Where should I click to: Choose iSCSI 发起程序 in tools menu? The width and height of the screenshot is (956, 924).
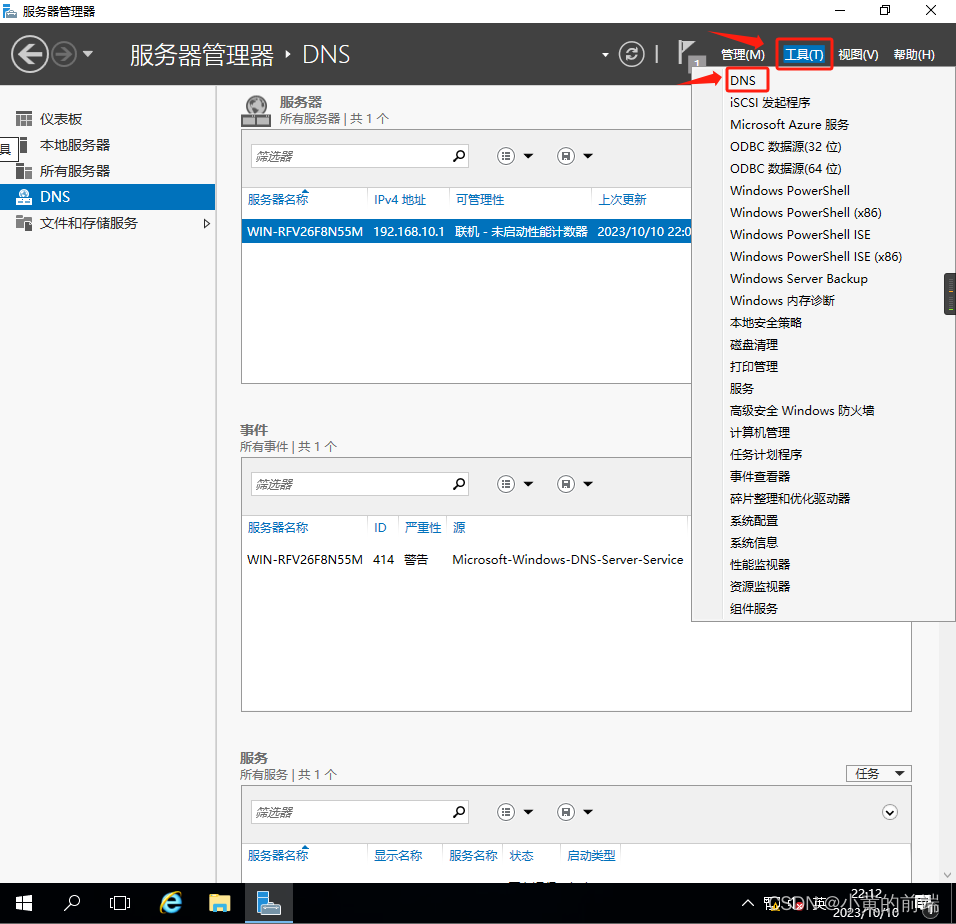[x=770, y=102]
